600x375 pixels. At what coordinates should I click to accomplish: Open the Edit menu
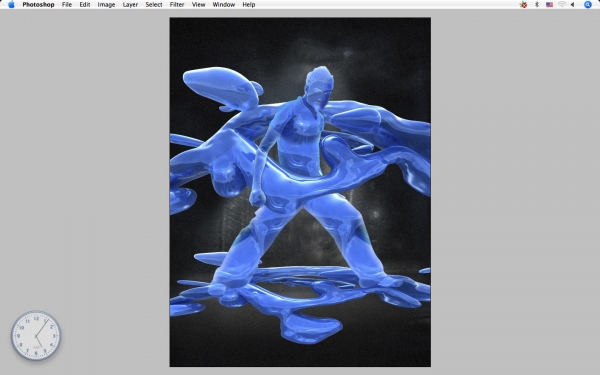(85, 5)
